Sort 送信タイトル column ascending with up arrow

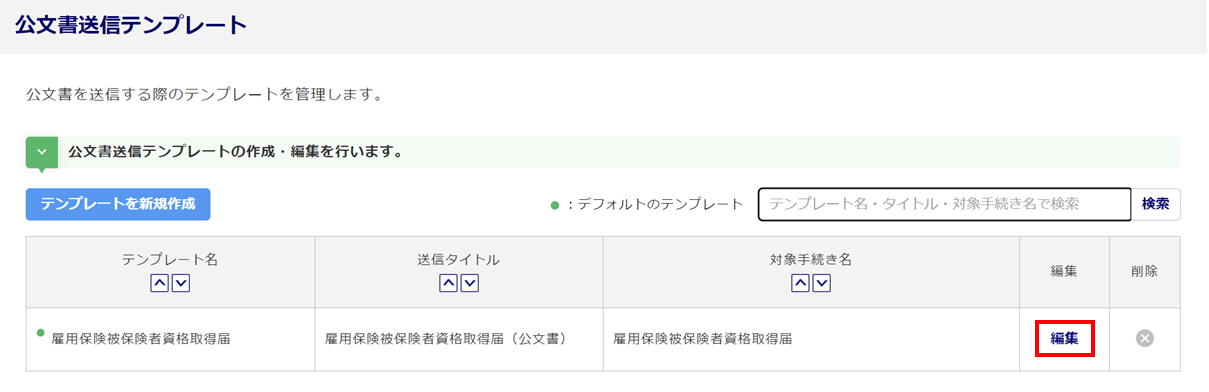point(448,284)
